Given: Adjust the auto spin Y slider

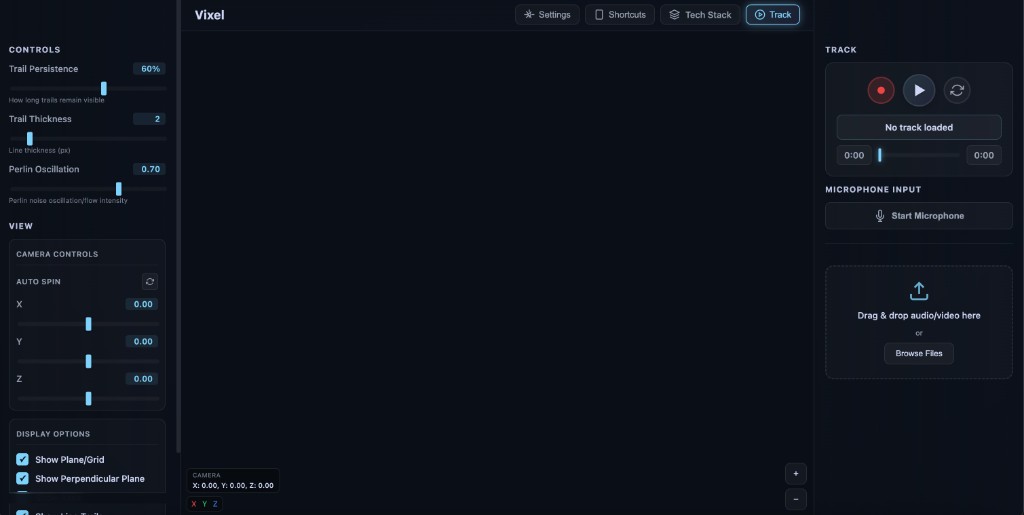Looking at the screenshot, I should click(x=88, y=361).
